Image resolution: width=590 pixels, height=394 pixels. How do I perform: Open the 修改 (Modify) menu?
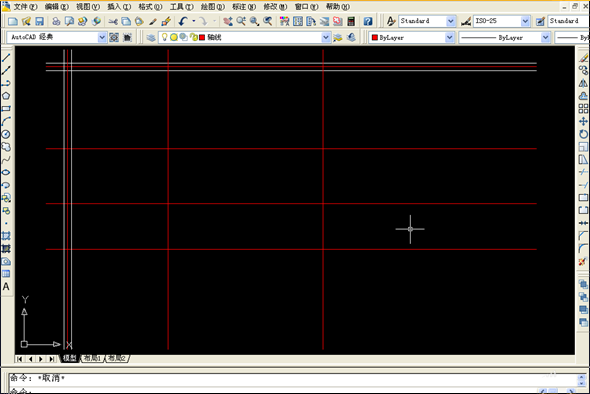275,6
